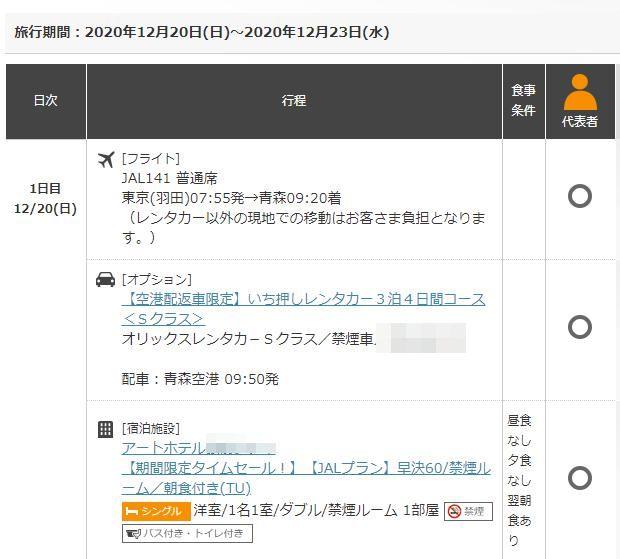Click the car rental option icon
Image resolution: width=620 pixels, height=559 pixels.
106,279
